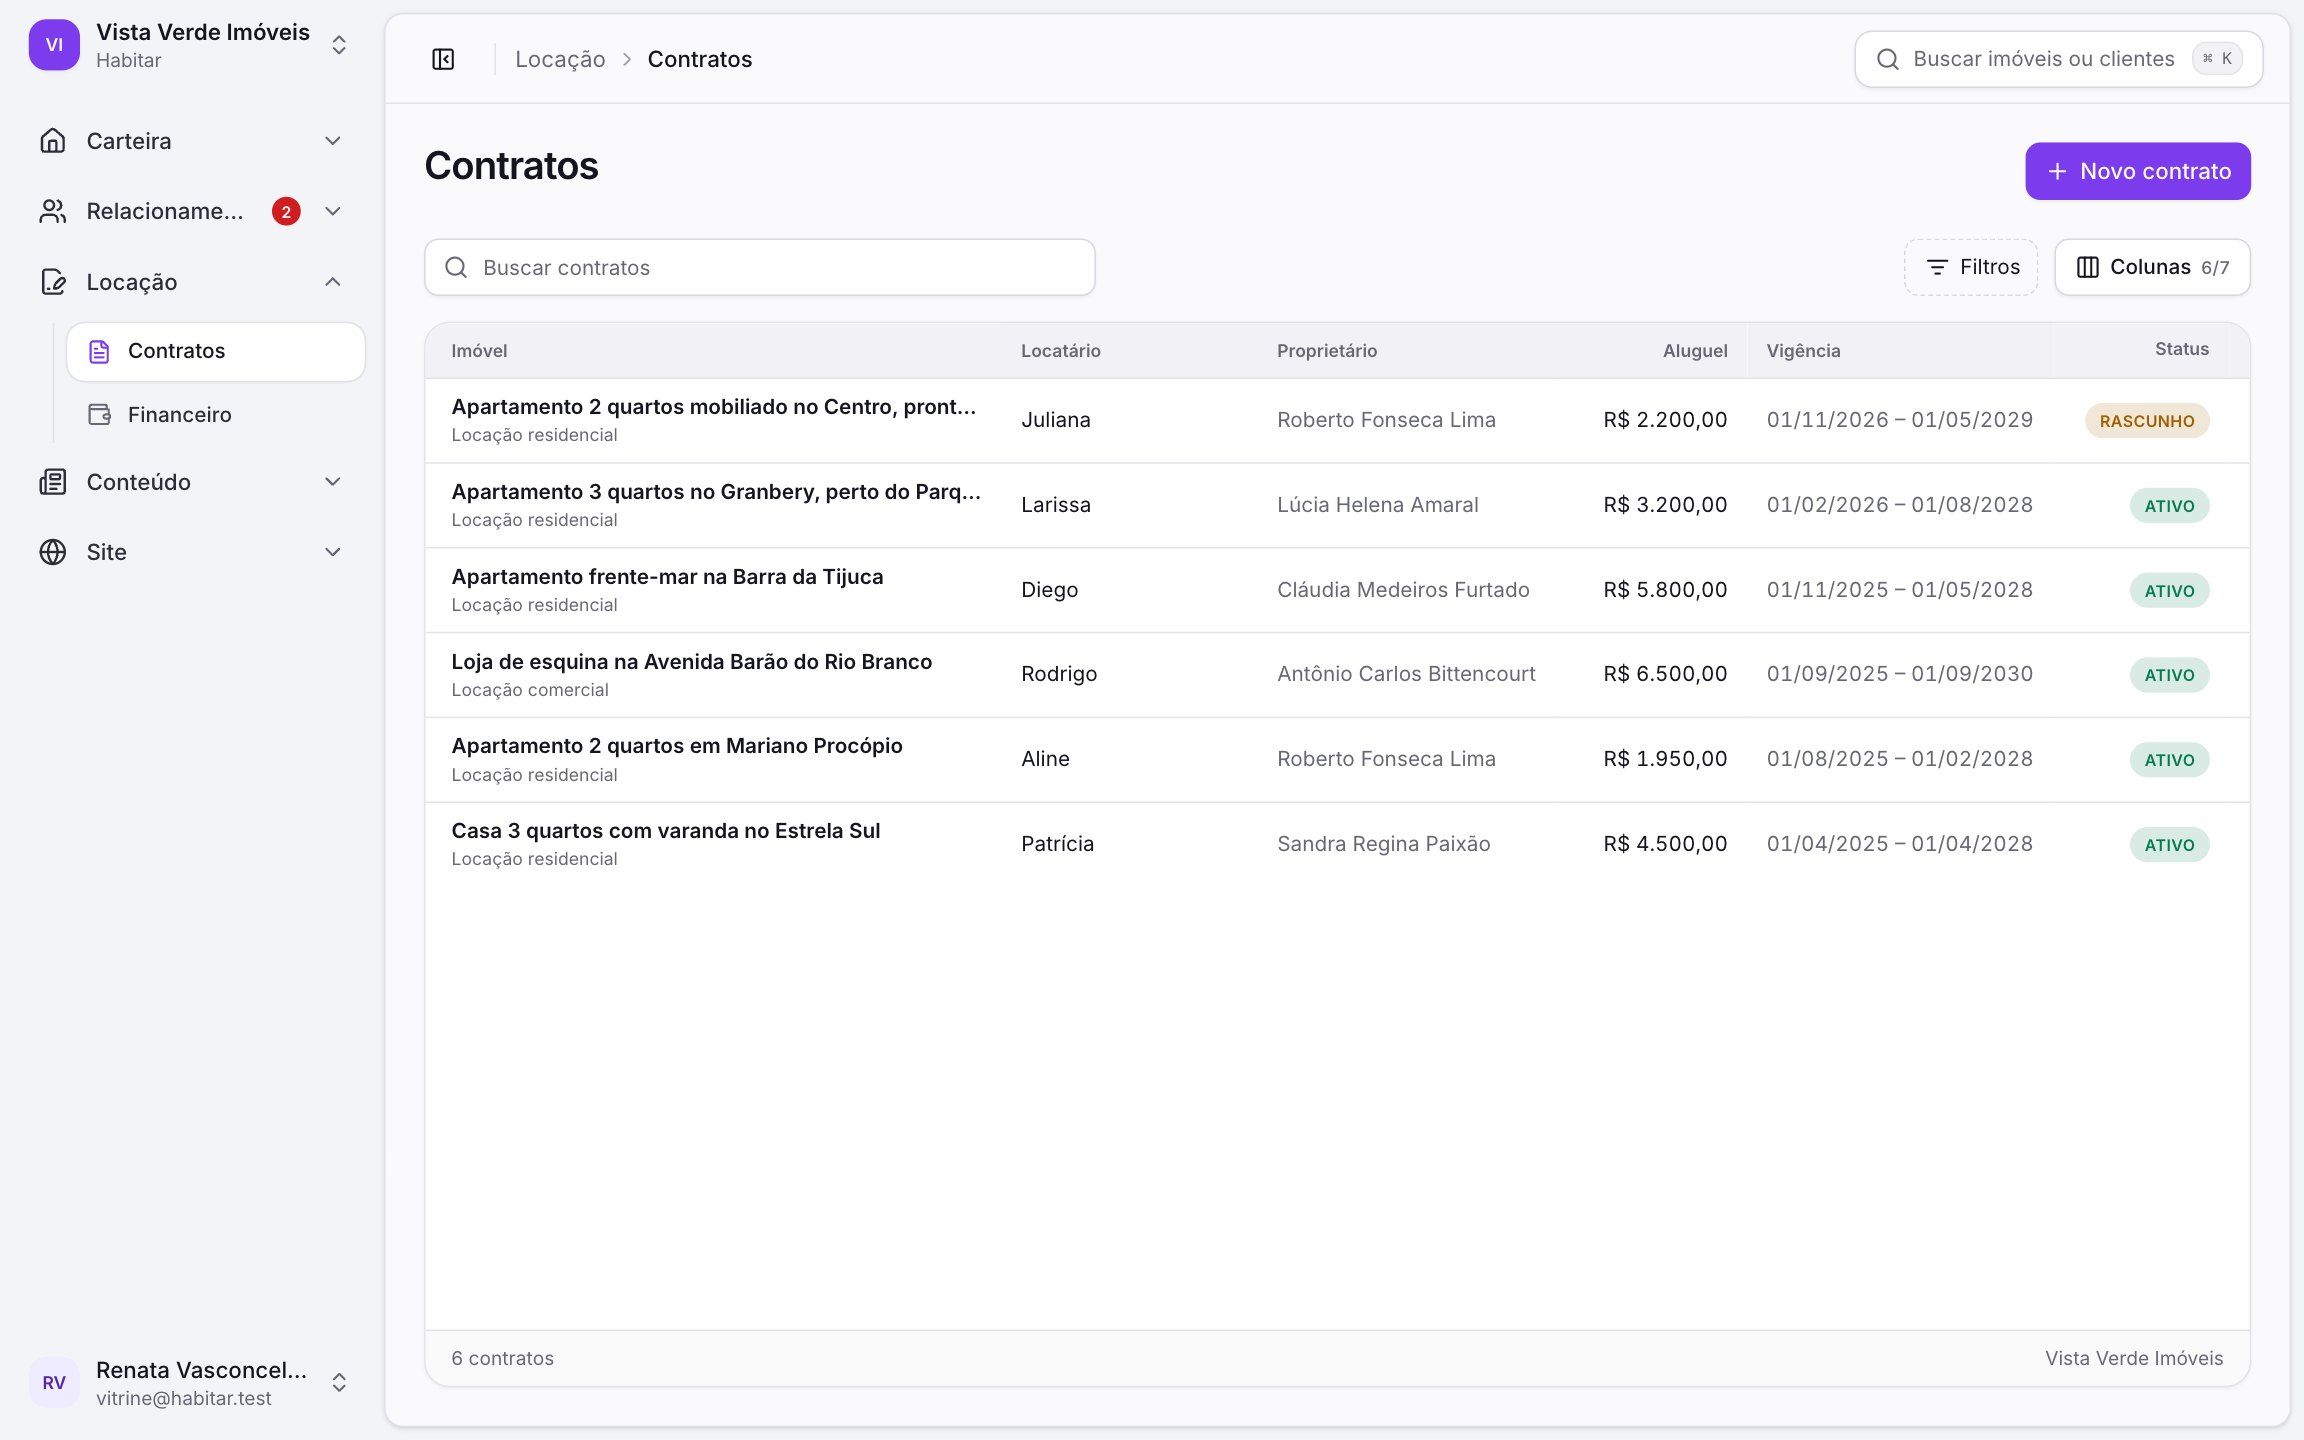The width and height of the screenshot is (2304, 1440).
Task: Click the Financeiro wallet icon
Action: 99,414
